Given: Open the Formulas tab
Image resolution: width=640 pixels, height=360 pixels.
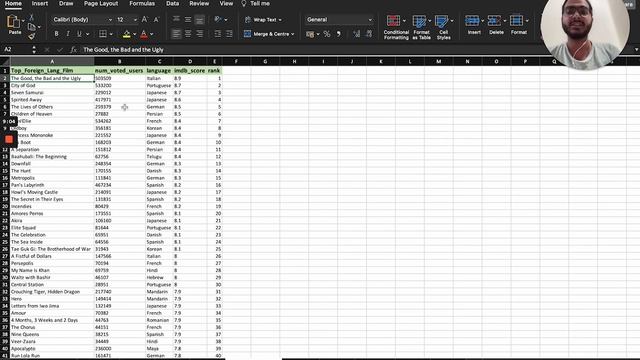Looking at the screenshot, I should 142,4.
